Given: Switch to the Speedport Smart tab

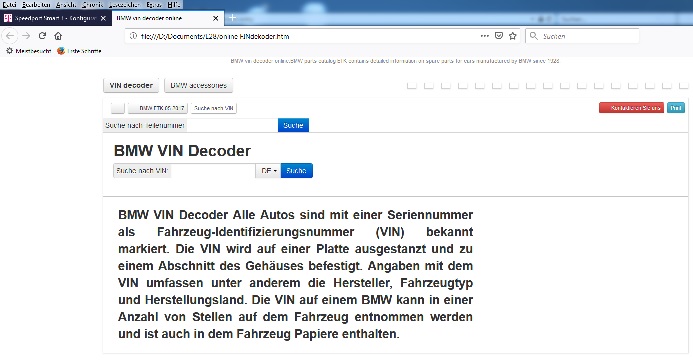Looking at the screenshot, I should pyautogui.click(x=50, y=18).
